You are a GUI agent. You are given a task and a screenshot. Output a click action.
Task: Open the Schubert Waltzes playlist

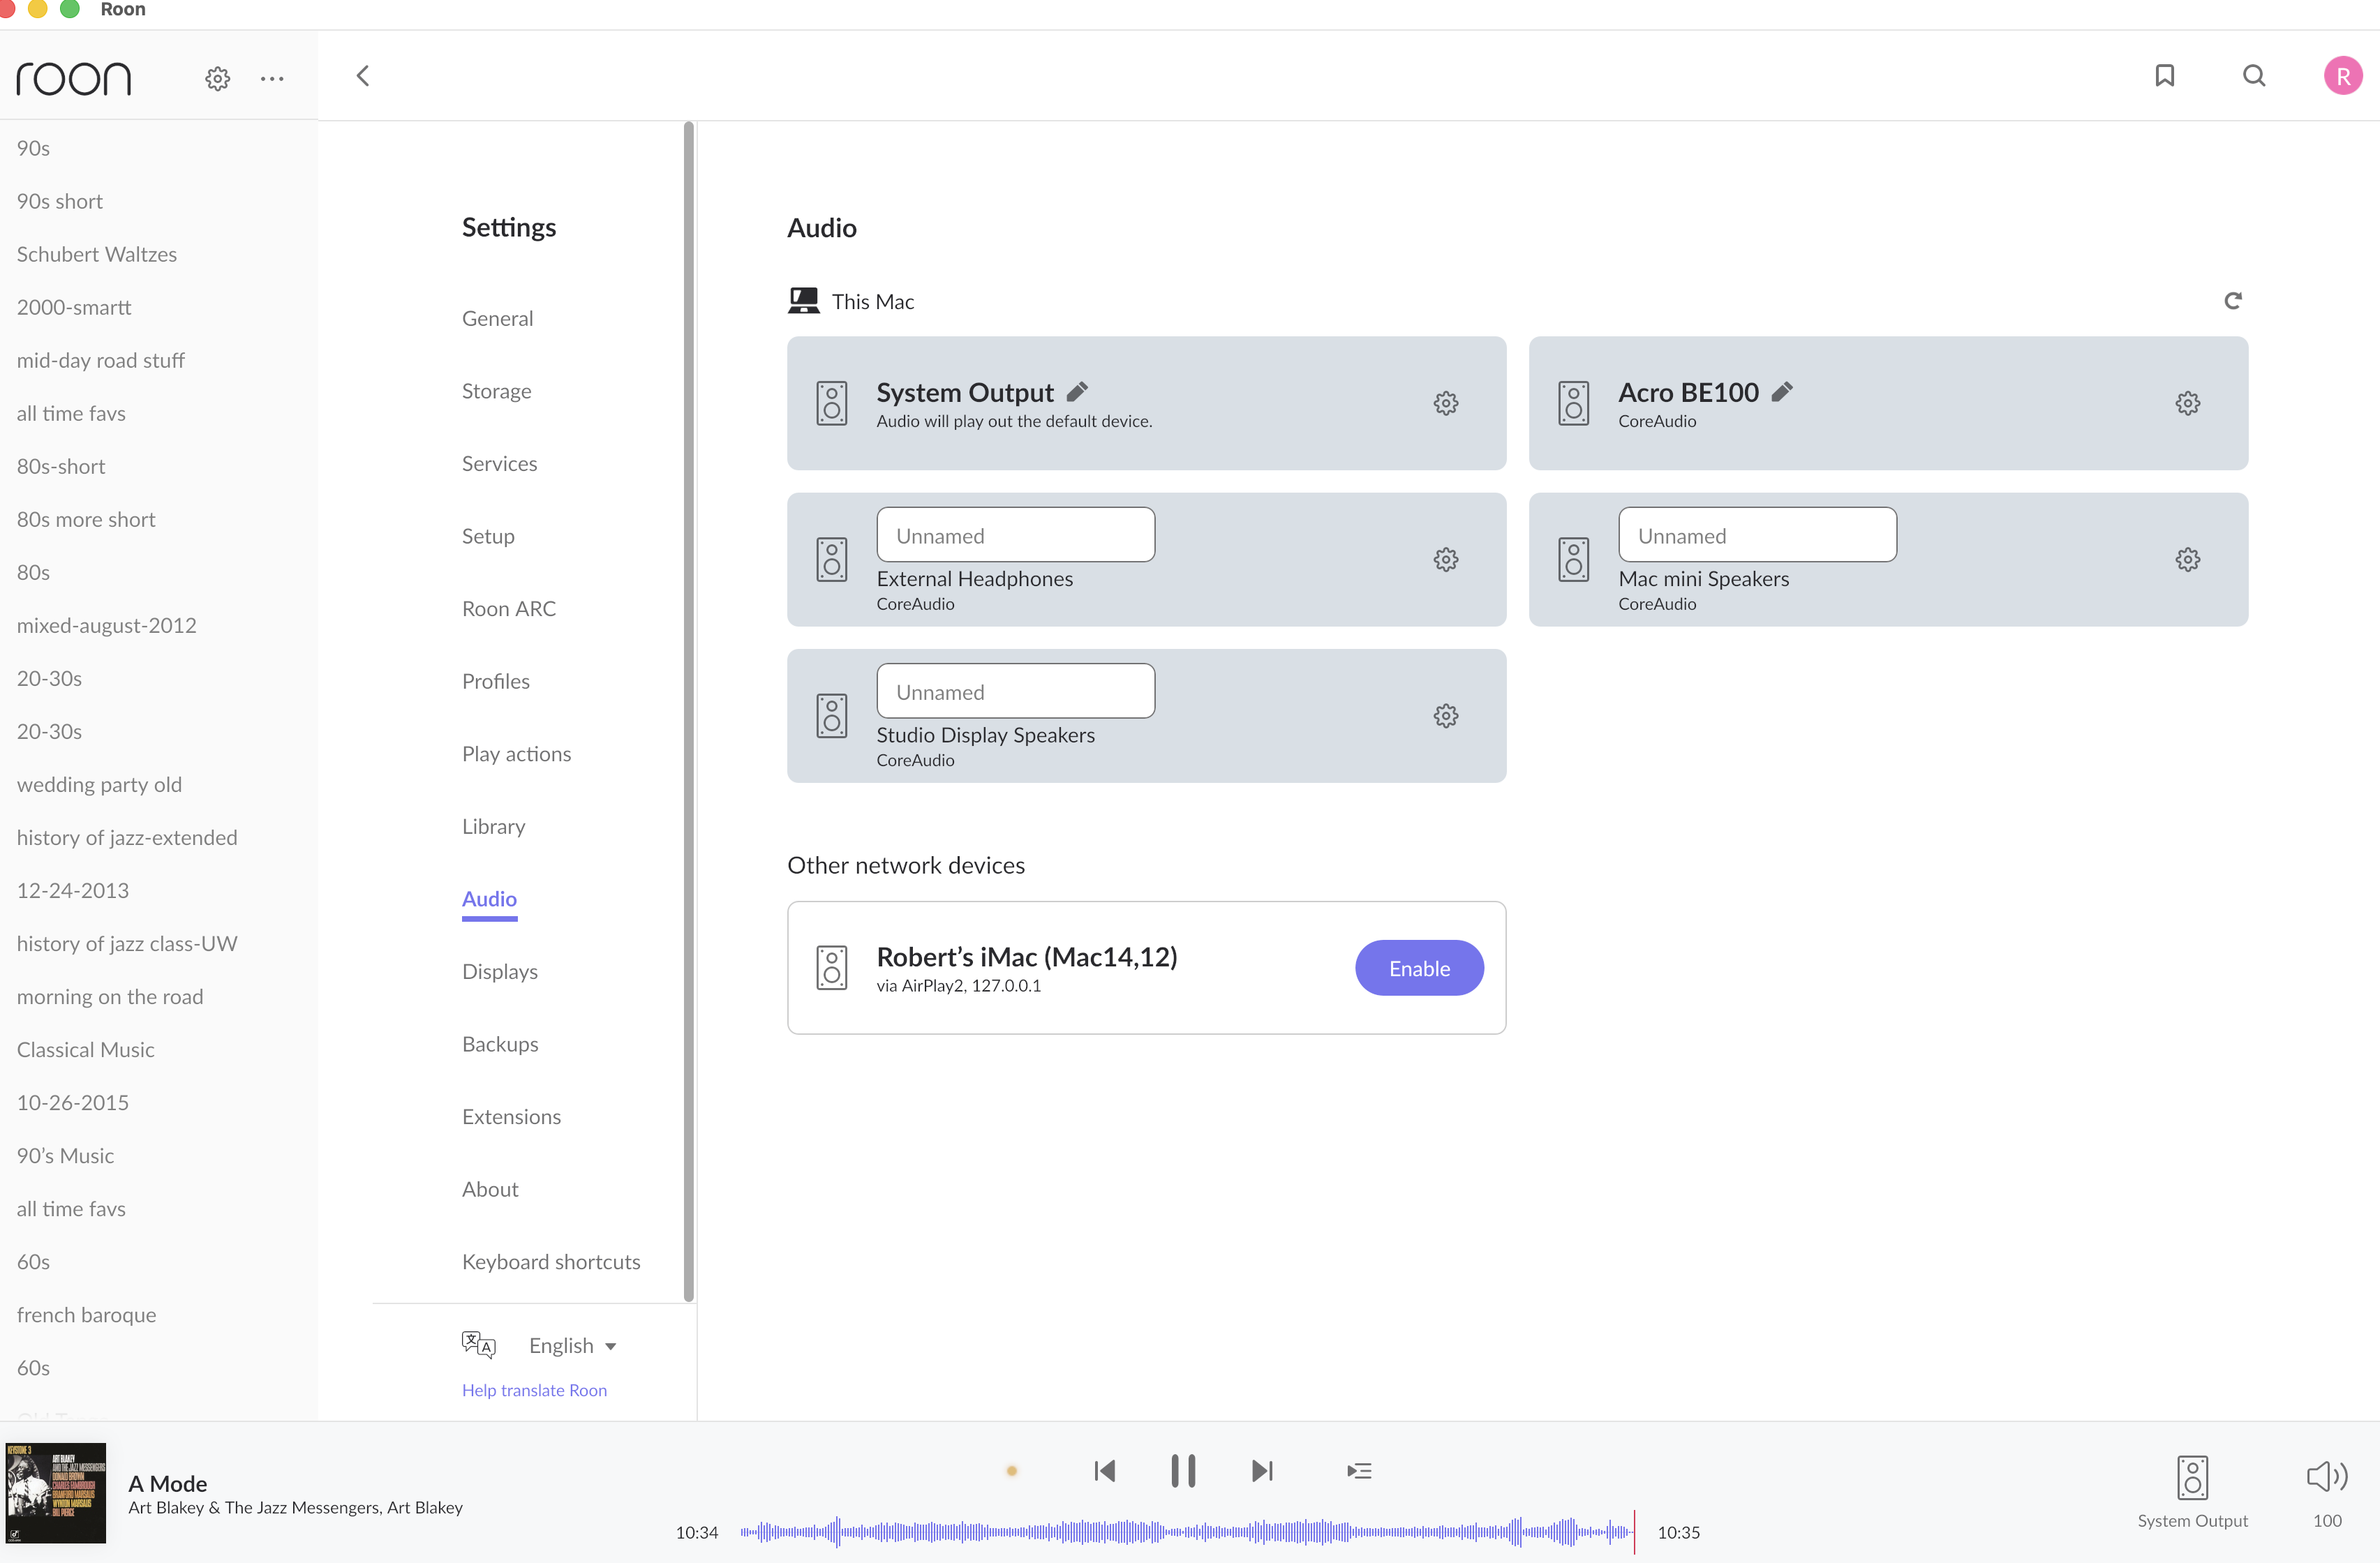(x=97, y=254)
